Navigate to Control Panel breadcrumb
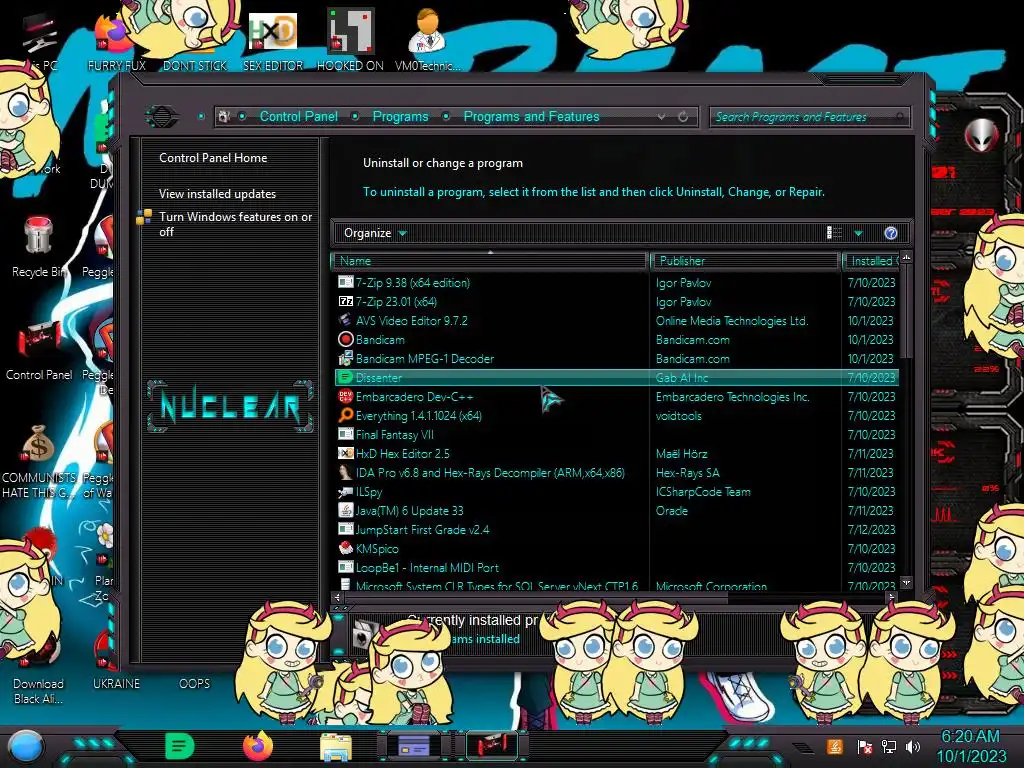The width and height of the screenshot is (1024, 768). pyautogui.click(x=298, y=116)
